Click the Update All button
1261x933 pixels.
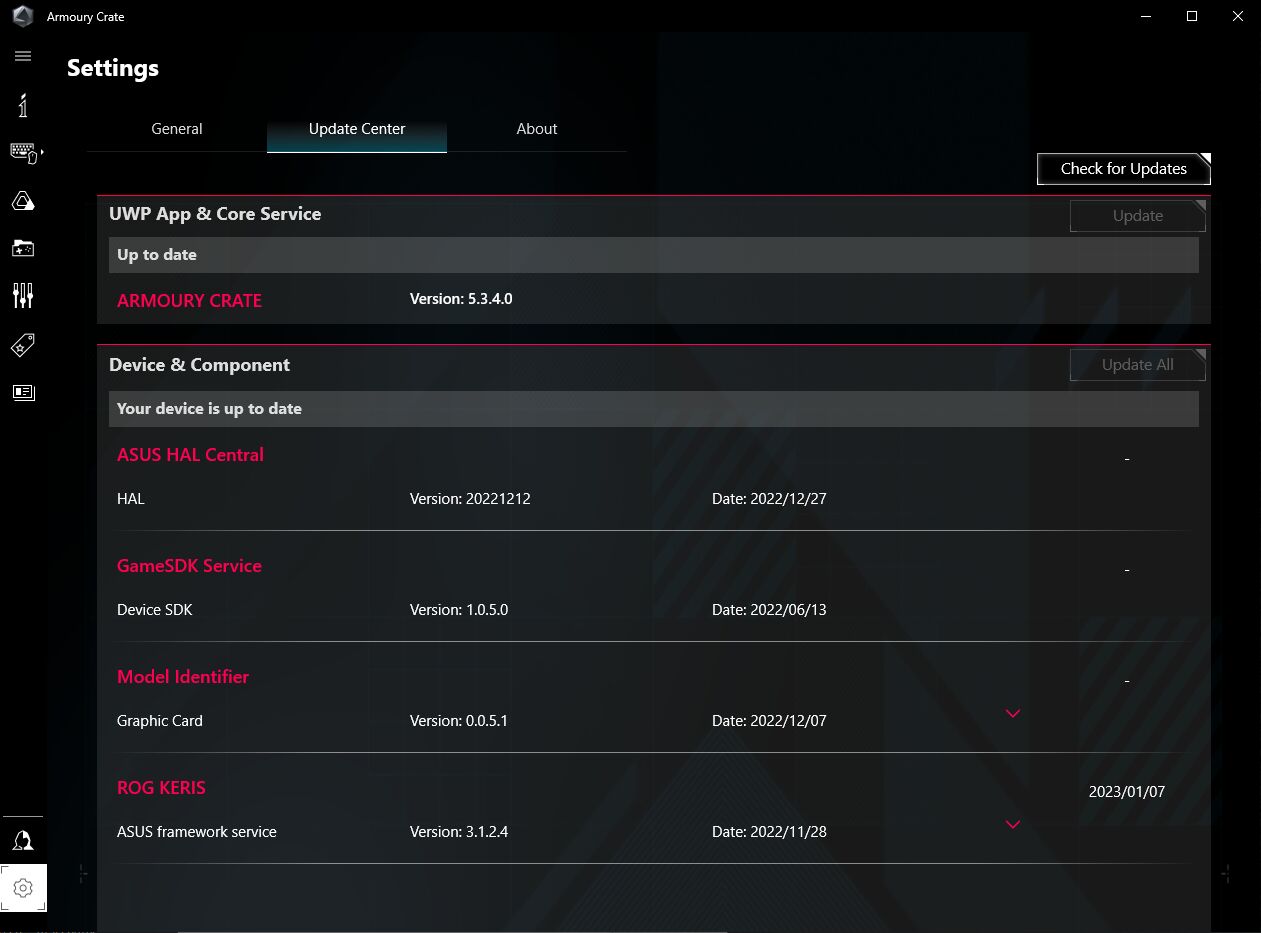1138,365
